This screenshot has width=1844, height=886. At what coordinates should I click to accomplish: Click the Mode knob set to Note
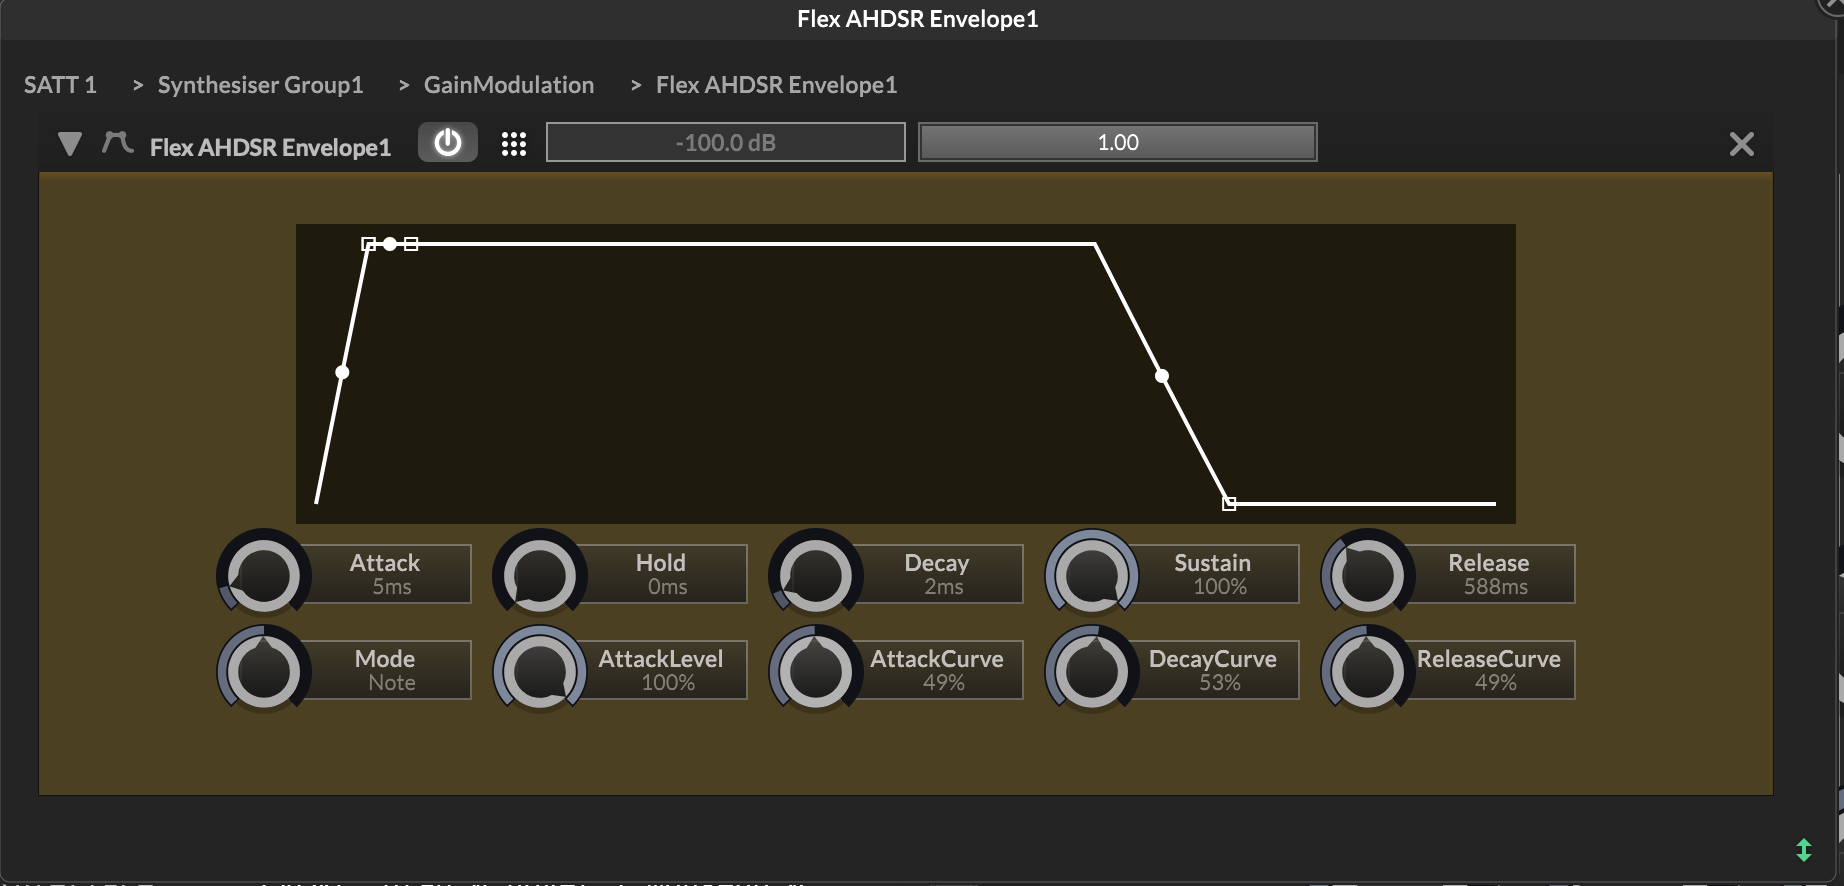point(264,672)
